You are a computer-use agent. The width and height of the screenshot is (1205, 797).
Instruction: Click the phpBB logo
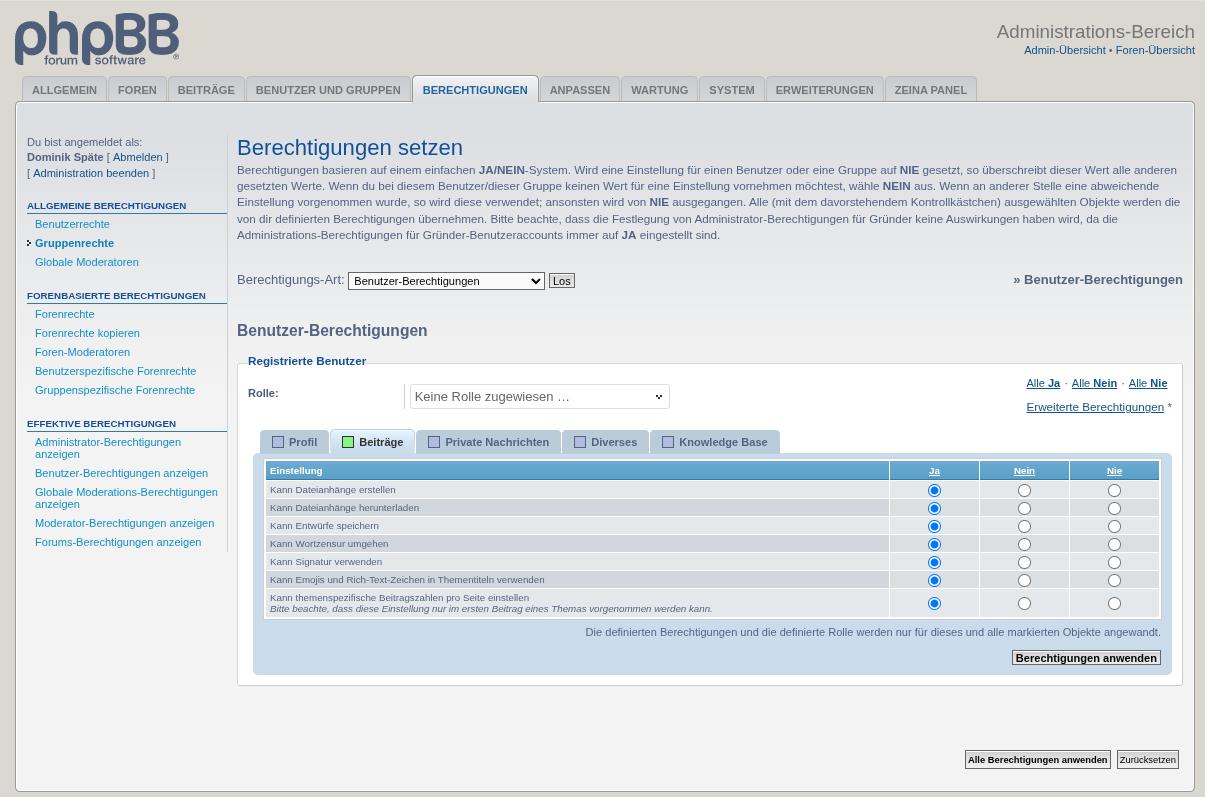click(x=97, y=39)
